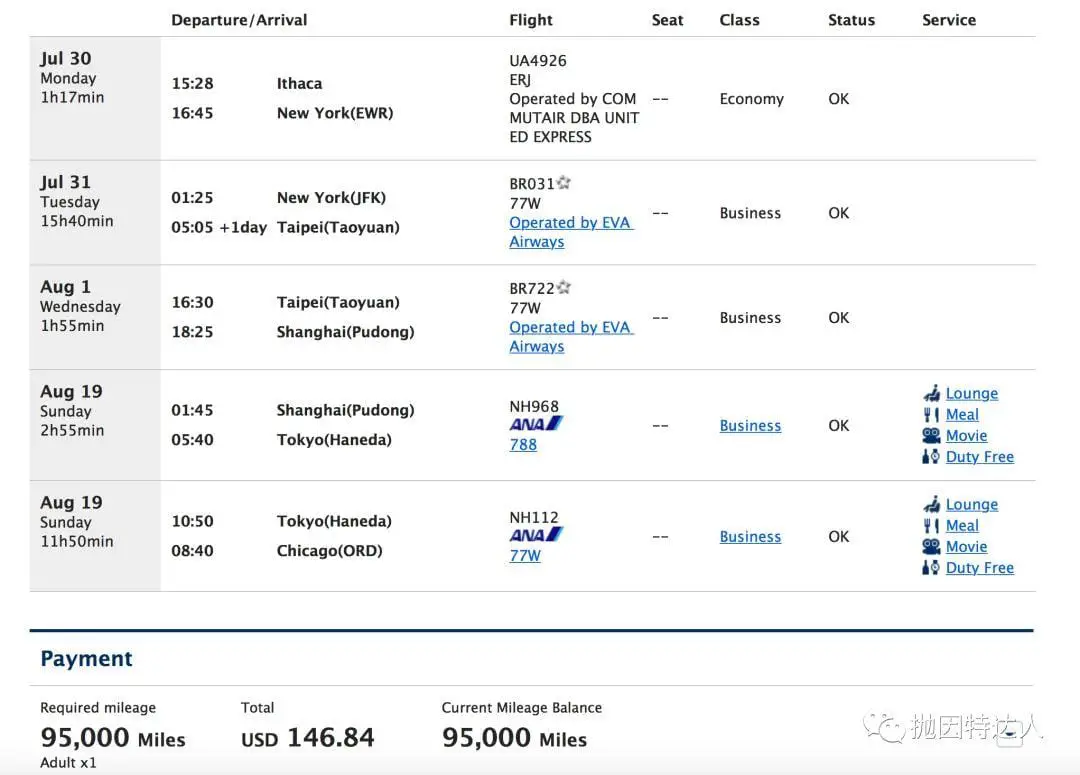Click Duty Free icon for NH112 flight
The image size is (1080, 775).
pos(931,567)
